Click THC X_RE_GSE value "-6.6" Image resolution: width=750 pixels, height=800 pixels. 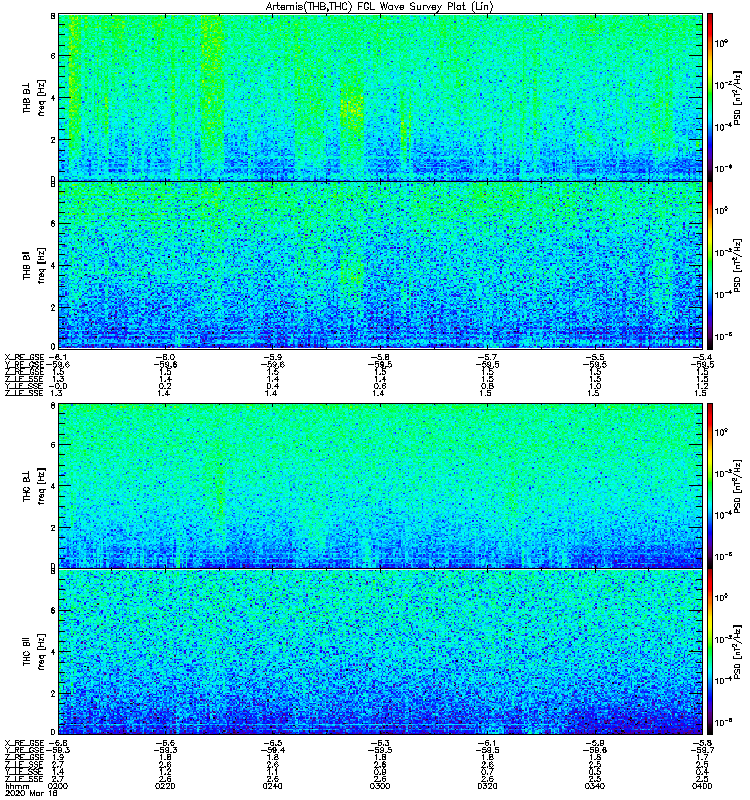(165, 743)
